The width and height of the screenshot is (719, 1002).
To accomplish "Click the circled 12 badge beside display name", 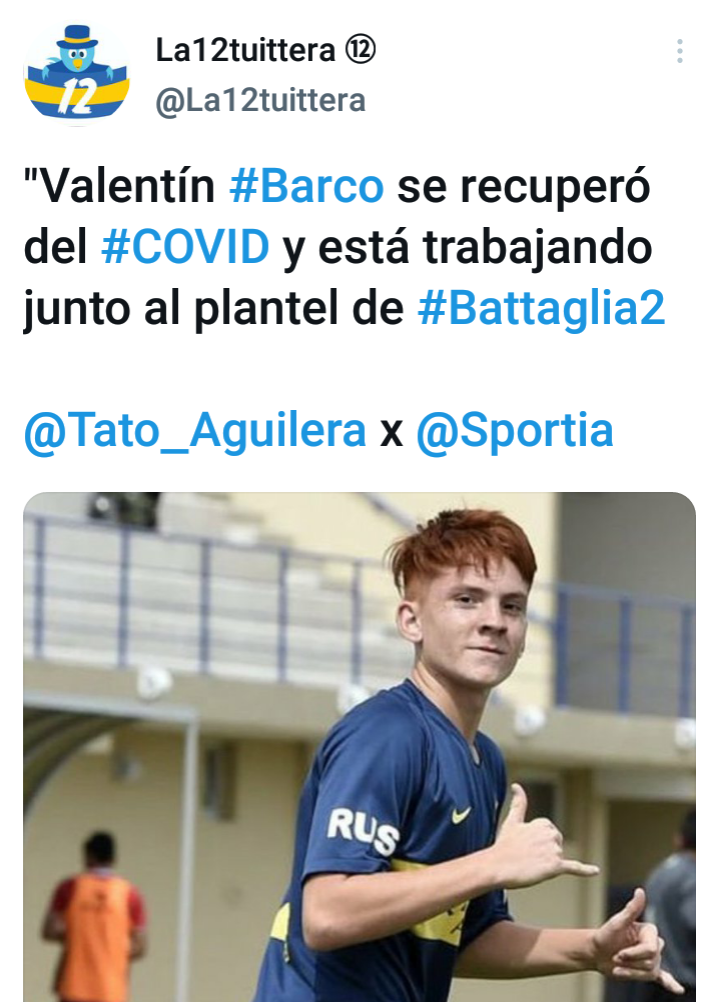I will click(x=360, y=49).
